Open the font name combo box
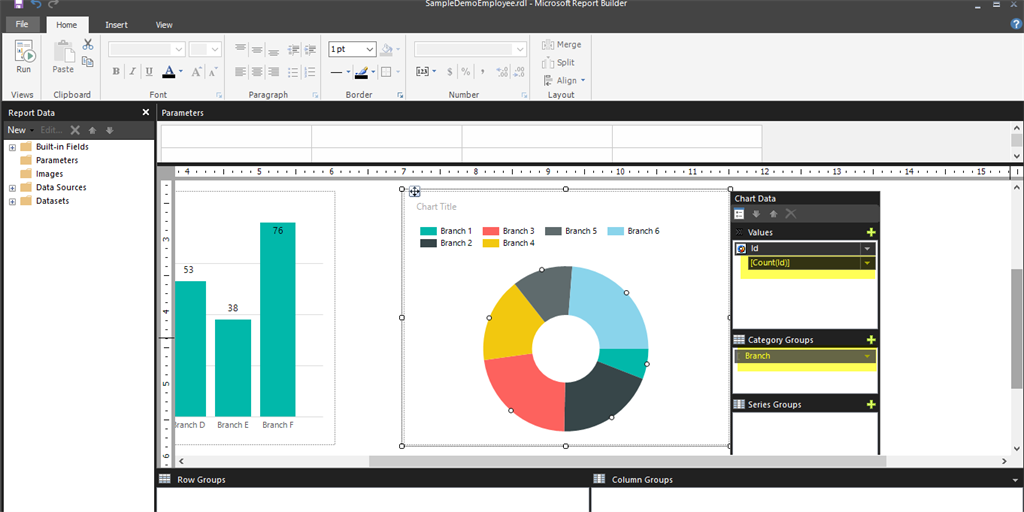 point(147,49)
